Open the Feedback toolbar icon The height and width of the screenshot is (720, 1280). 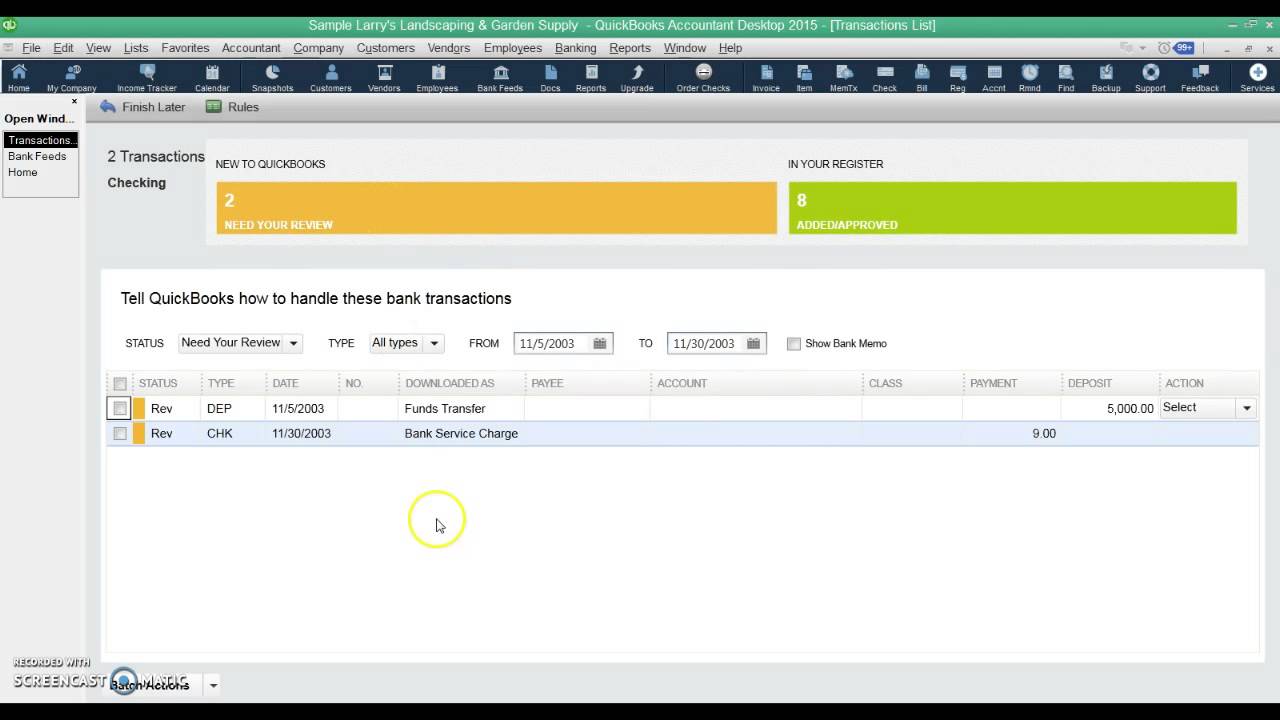pos(1200,78)
